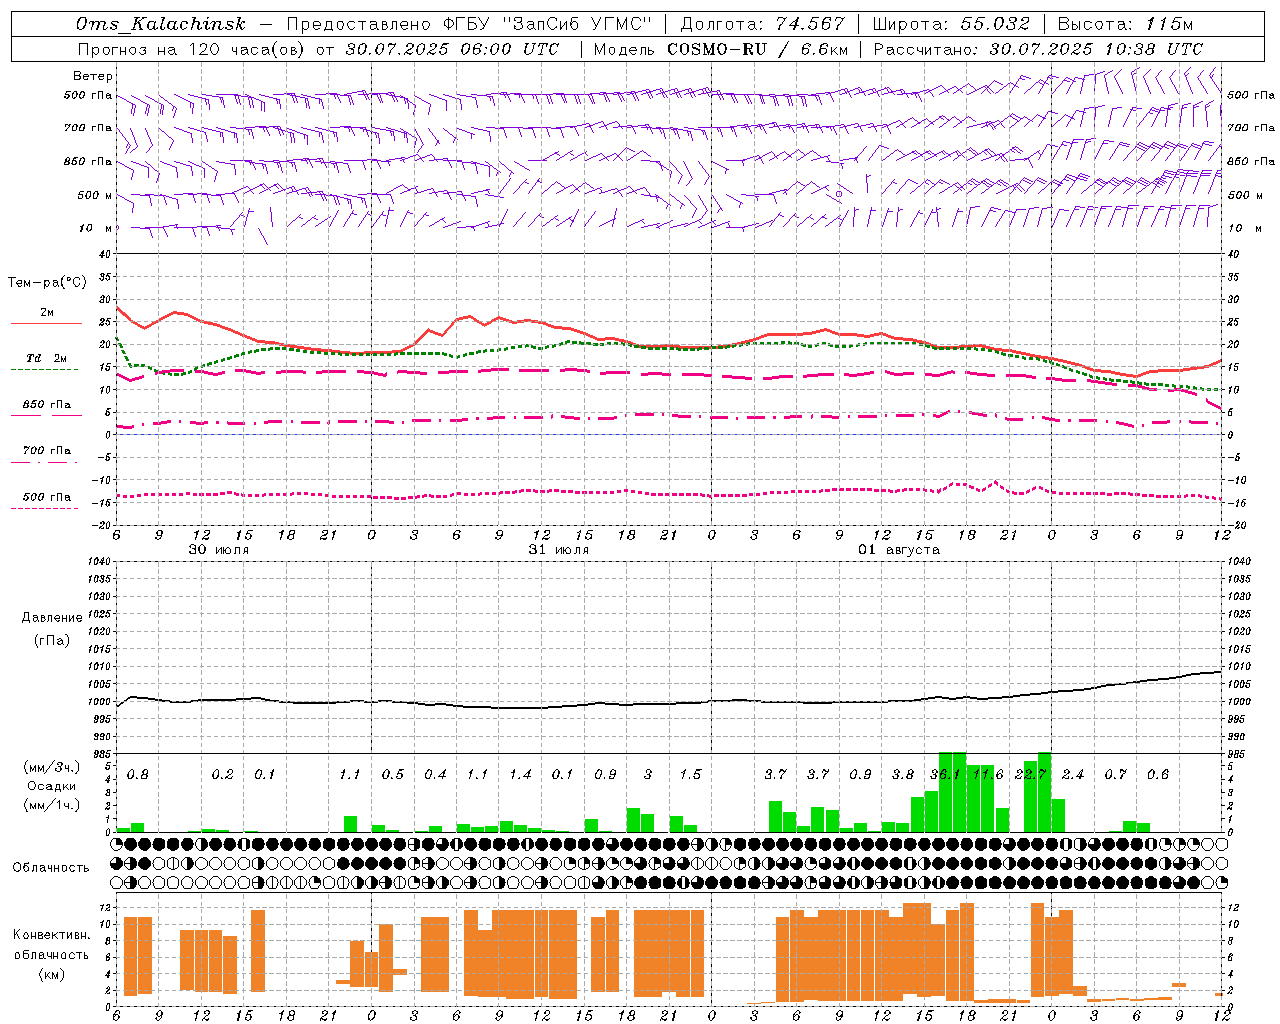Screen dimensions: 1280x1024
Task: Click the Ветер panel label
Action: click(93, 76)
